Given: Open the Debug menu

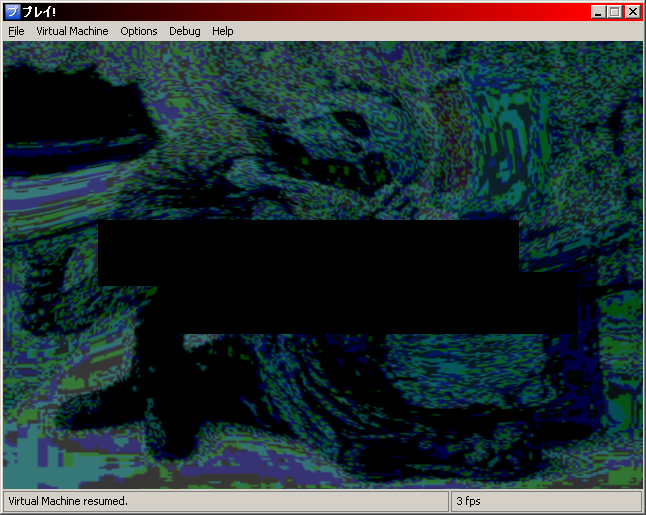Looking at the screenshot, I should (185, 31).
